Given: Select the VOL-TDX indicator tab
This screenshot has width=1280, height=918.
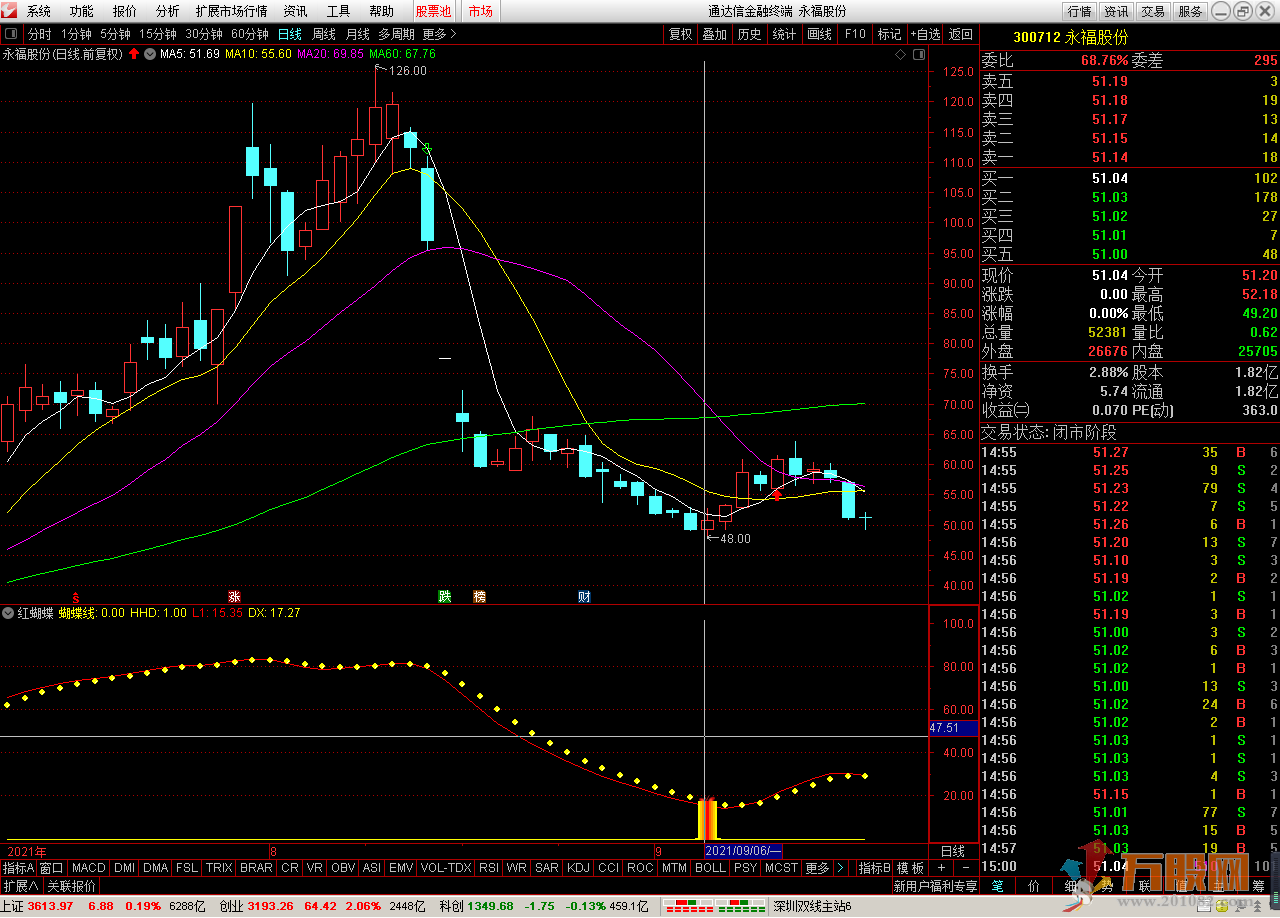Looking at the screenshot, I should point(446,868).
